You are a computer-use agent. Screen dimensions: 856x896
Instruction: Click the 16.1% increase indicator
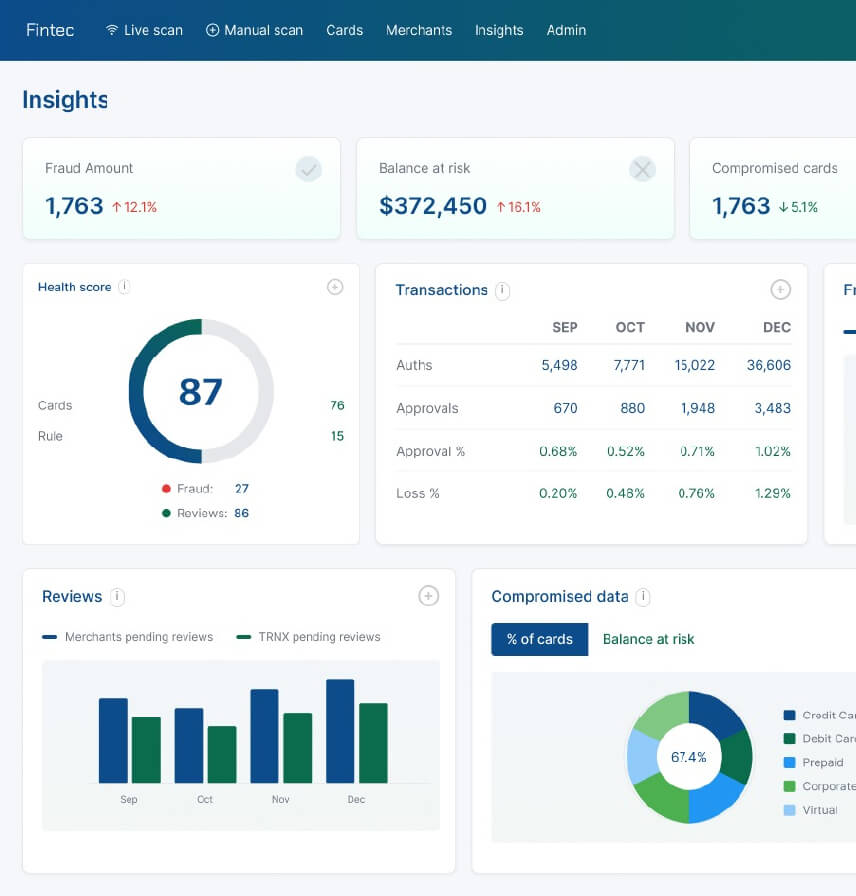[518, 207]
